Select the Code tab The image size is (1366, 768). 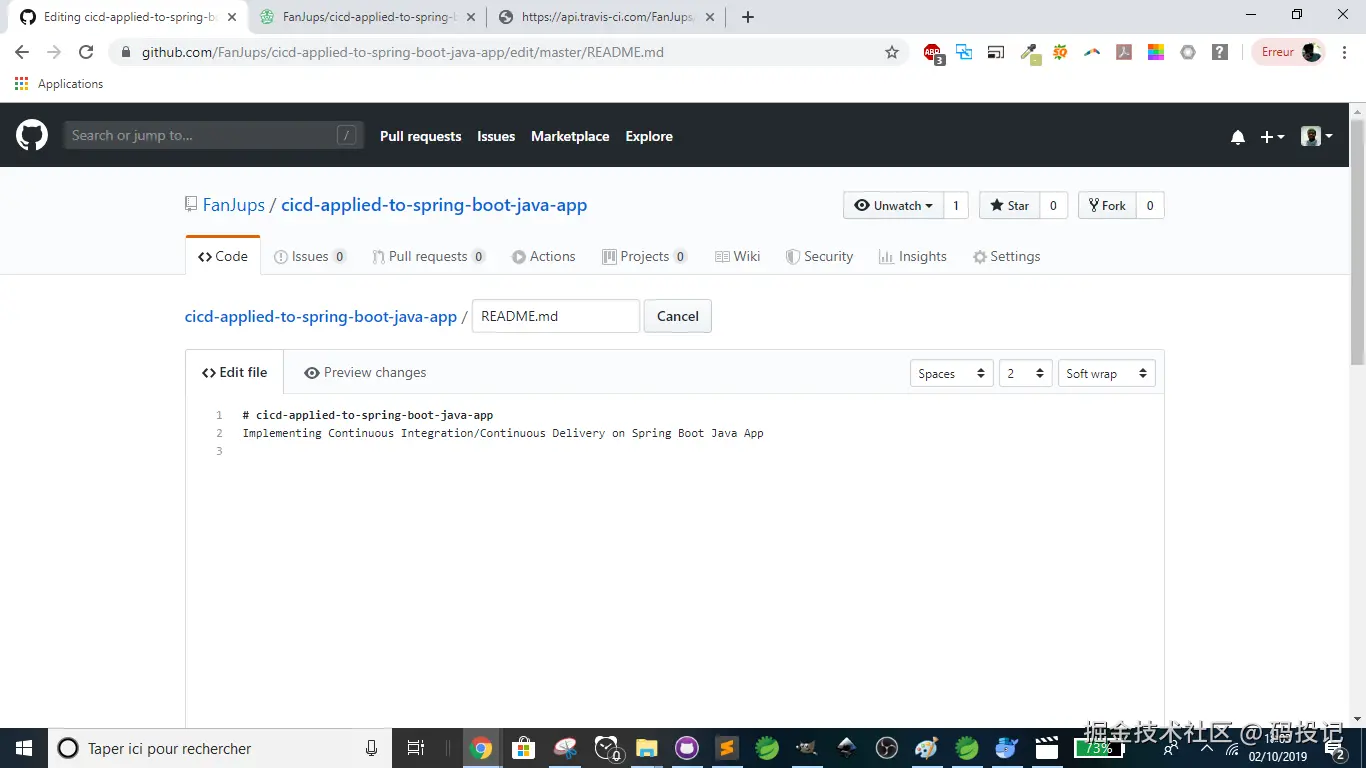(223, 257)
